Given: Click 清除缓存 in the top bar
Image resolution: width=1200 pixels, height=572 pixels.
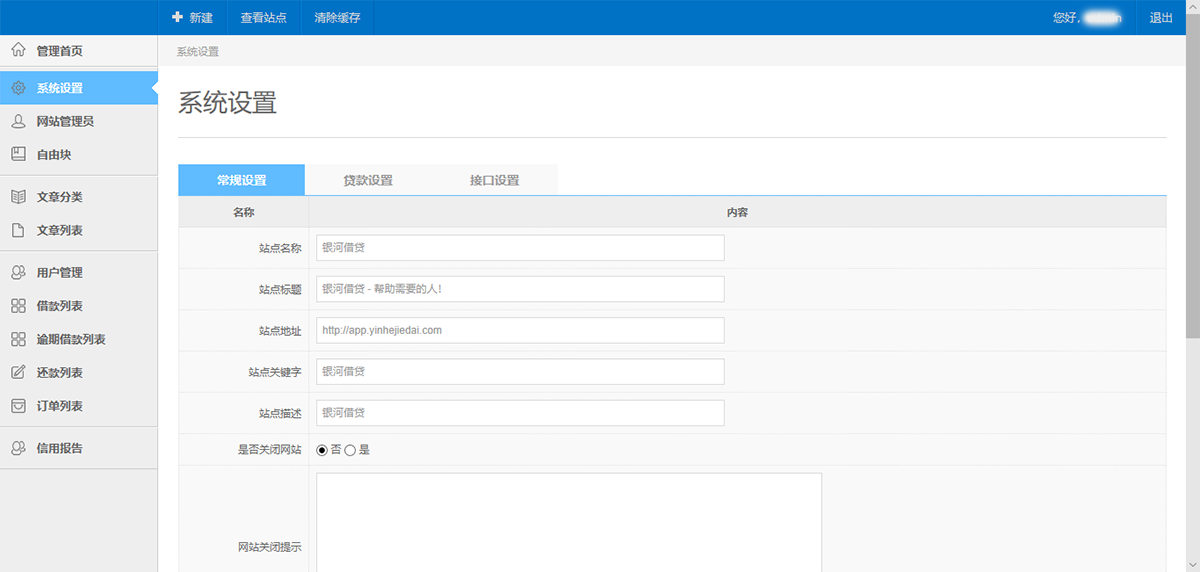Looking at the screenshot, I should click(337, 17).
